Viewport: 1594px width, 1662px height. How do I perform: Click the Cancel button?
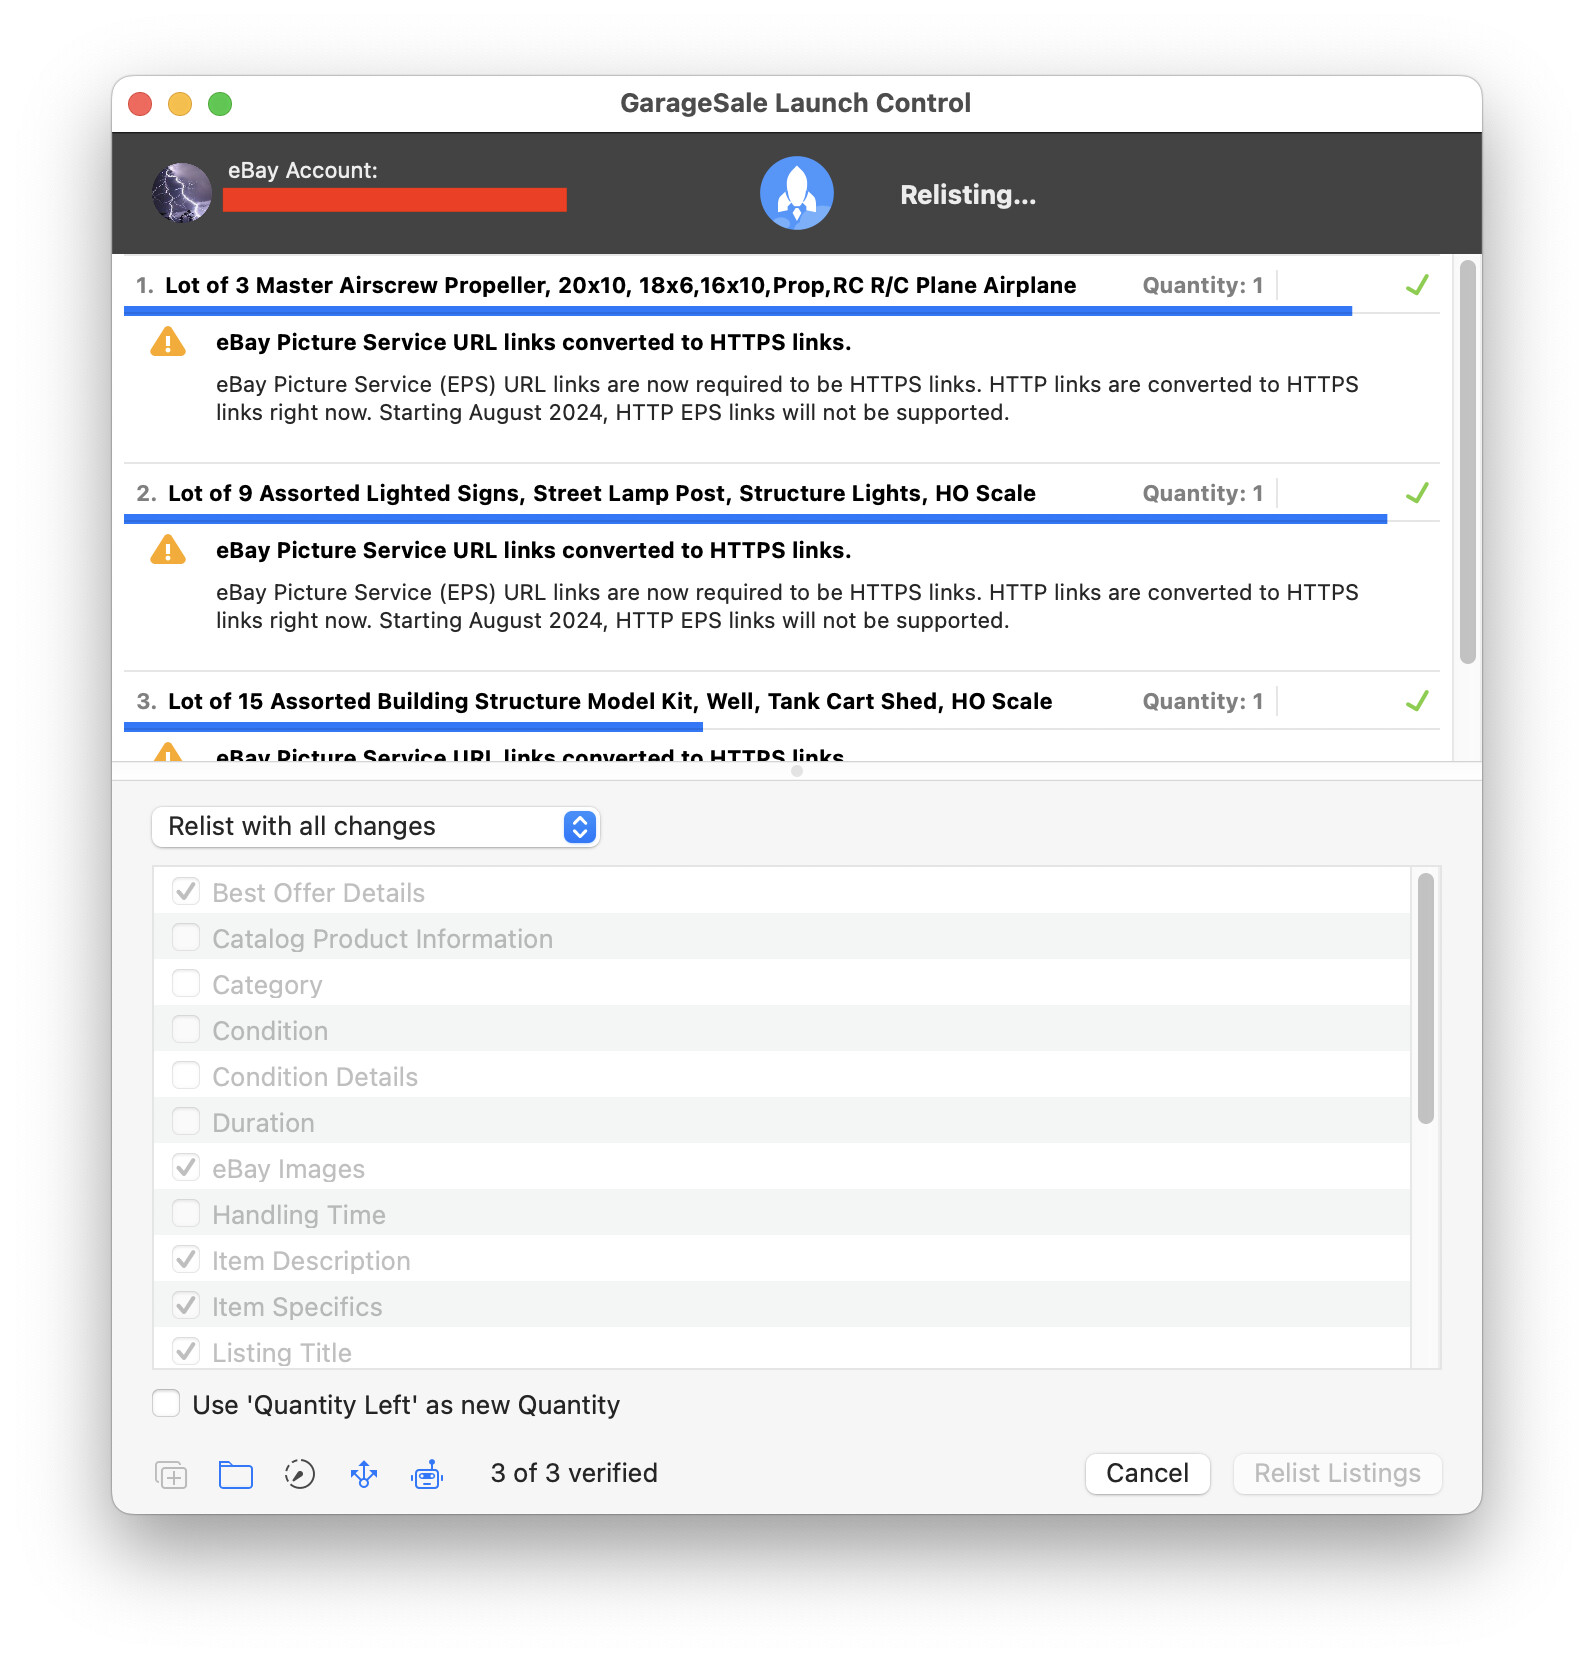pyautogui.click(x=1147, y=1474)
